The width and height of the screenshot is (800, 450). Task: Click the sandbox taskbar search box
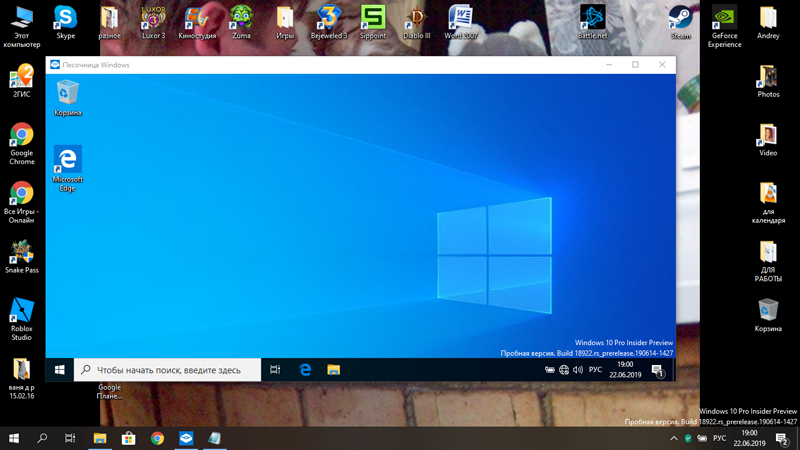coord(168,370)
